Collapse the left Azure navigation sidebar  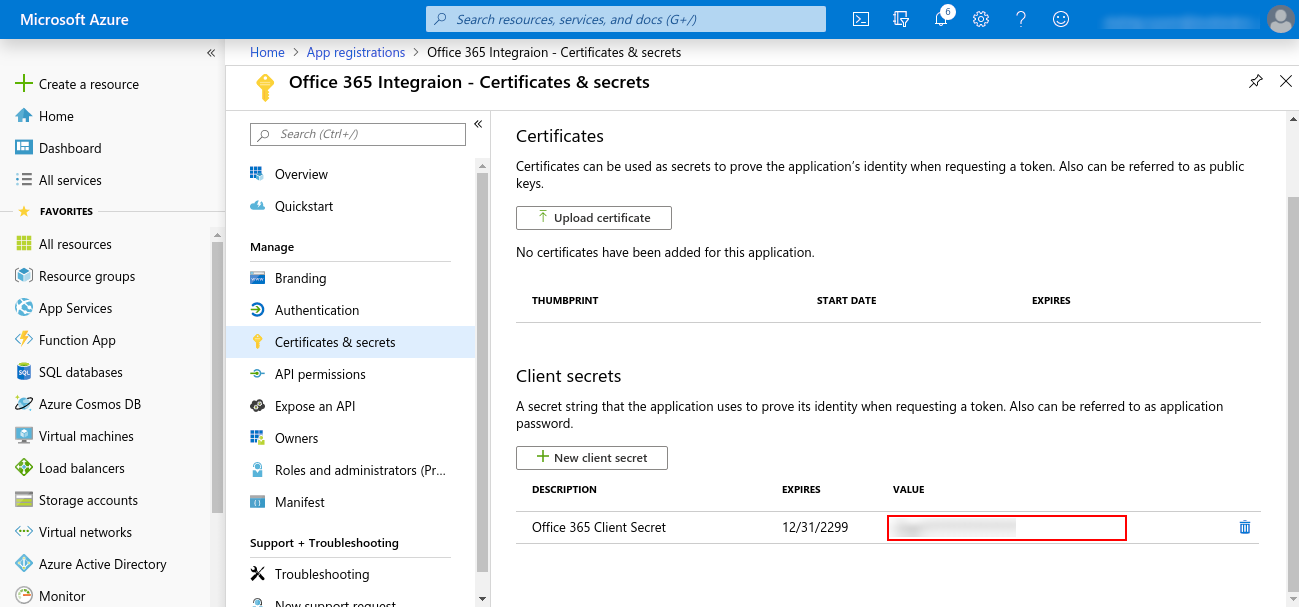click(x=211, y=52)
